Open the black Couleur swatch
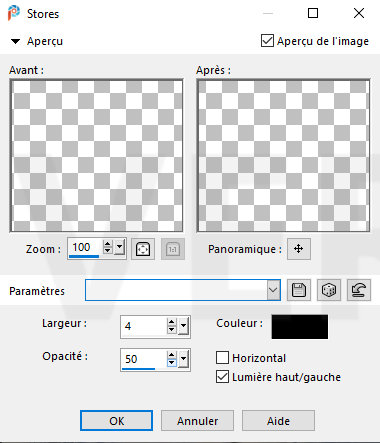The height and width of the screenshot is (443, 380). tap(300, 327)
